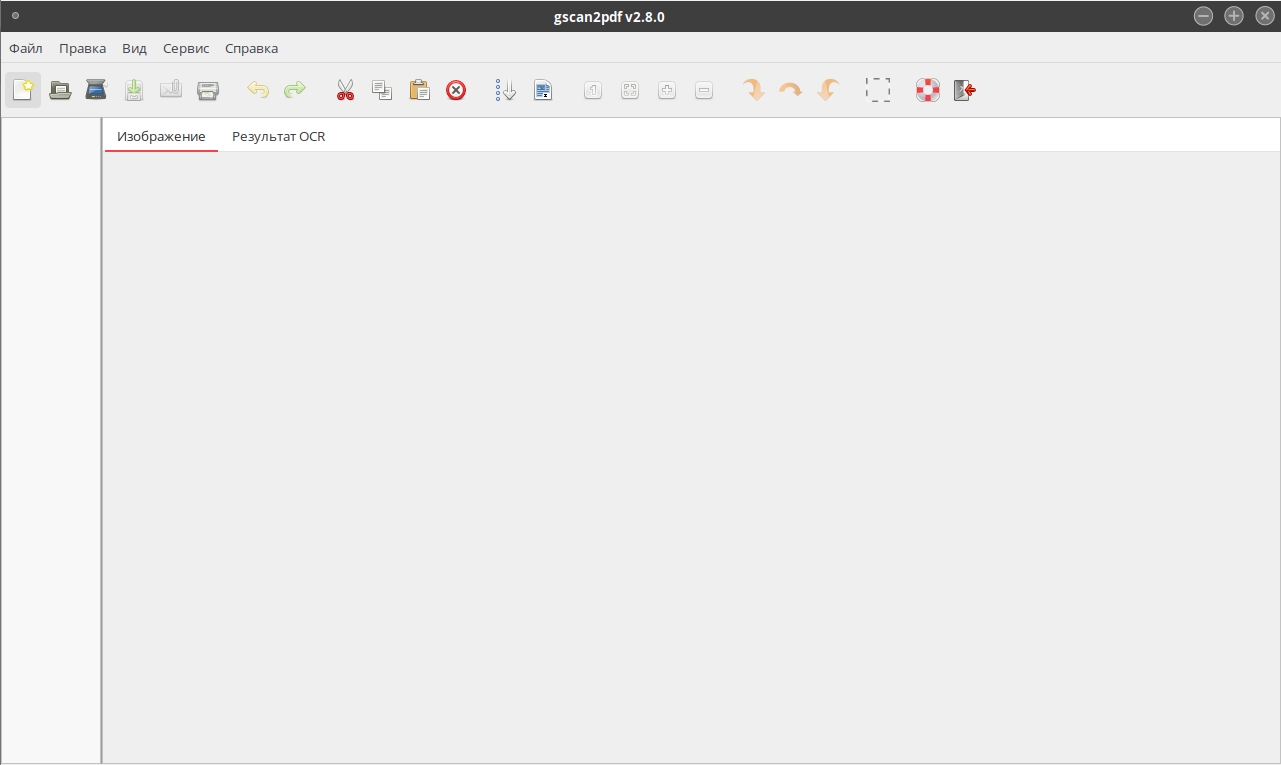This screenshot has height=765, width=1281.
Task: Click the Renumber pages icon
Action: pyautogui.click(x=506, y=90)
